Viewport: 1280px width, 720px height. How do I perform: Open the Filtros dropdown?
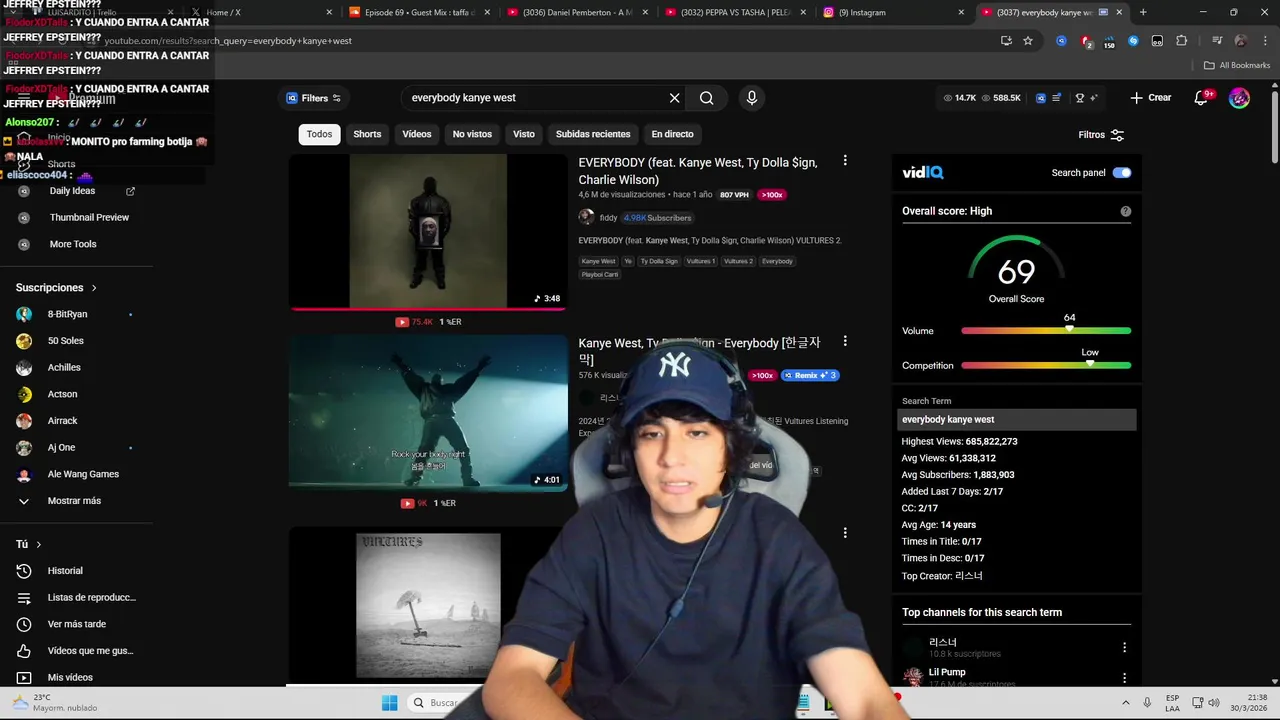1101,135
